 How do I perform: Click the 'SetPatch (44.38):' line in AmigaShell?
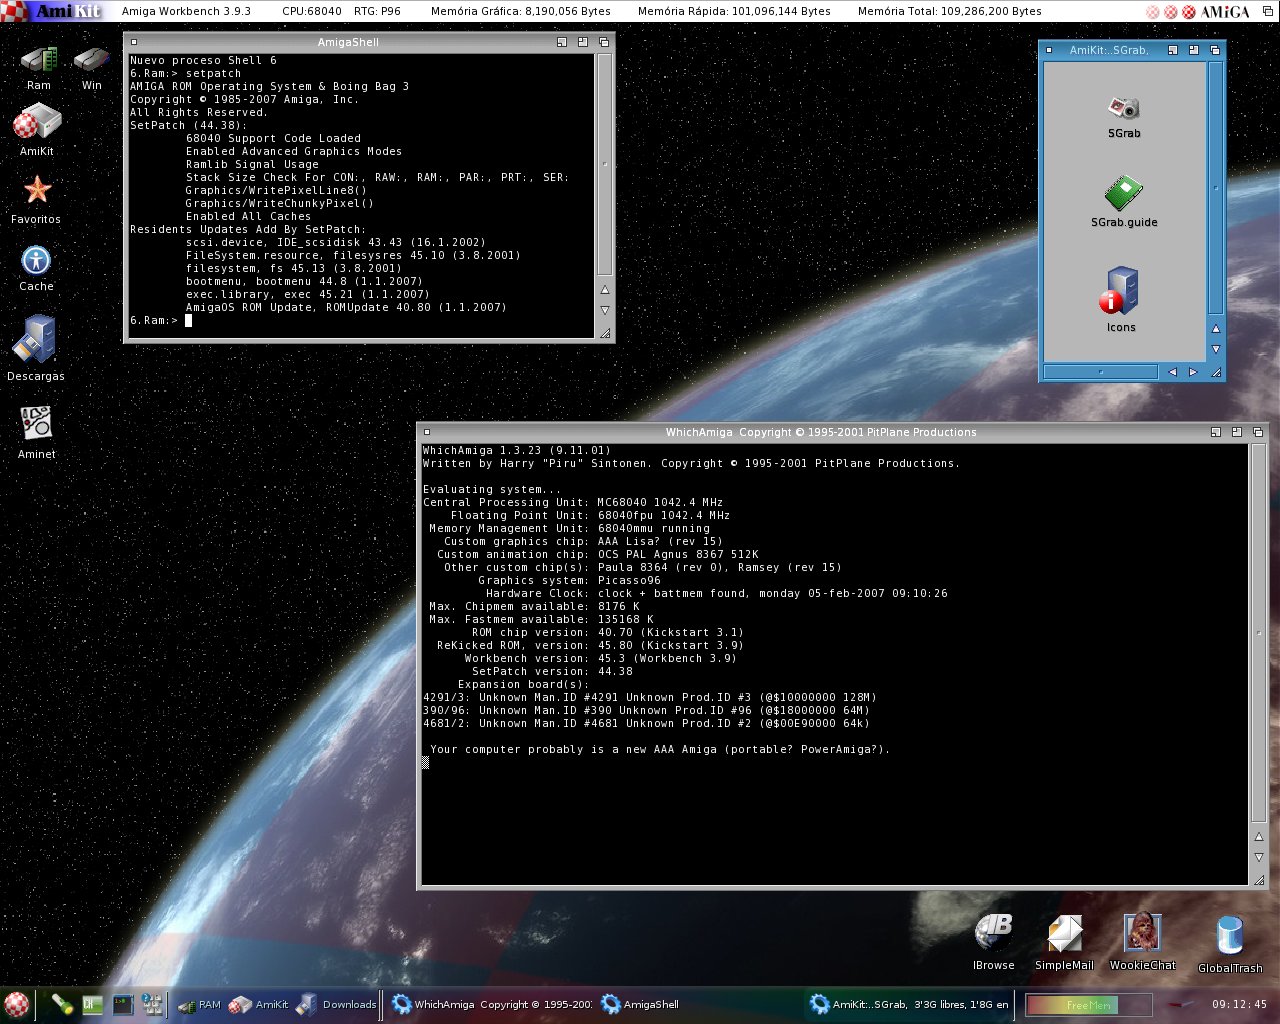tap(189, 125)
